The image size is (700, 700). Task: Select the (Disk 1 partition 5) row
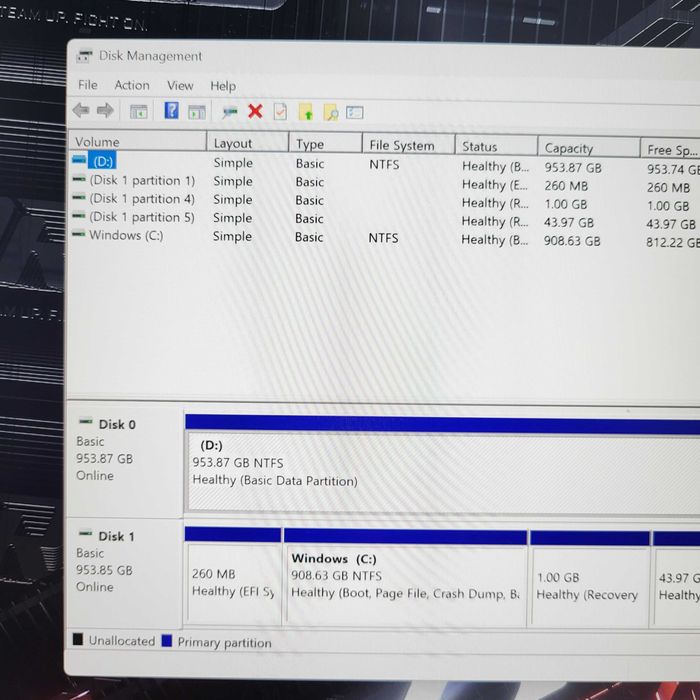click(384, 220)
